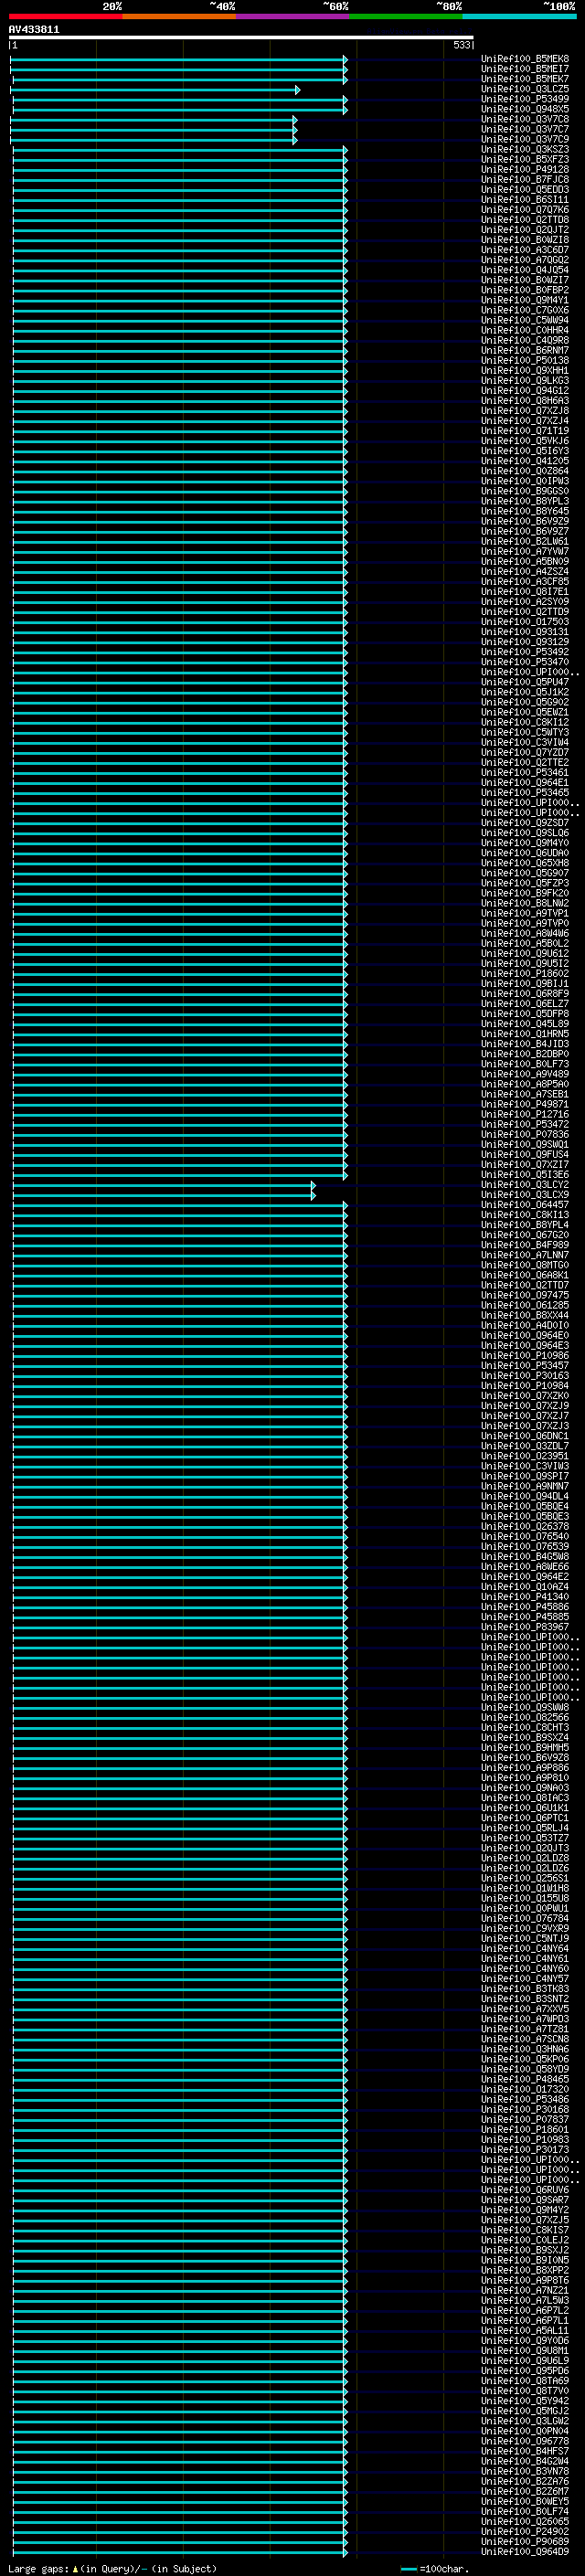Viewport: 585px width, 2576px height.
Task: Click the text UniRef100_P30163
Action: tap(524, 1376)
